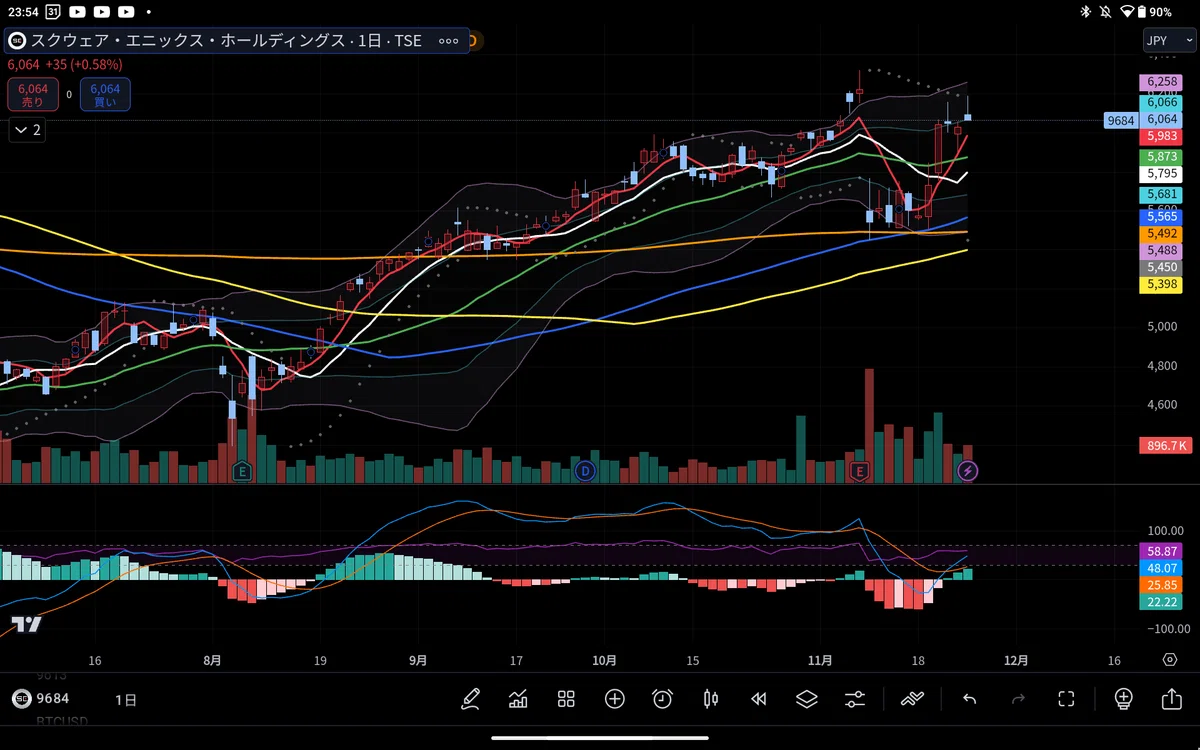Tap the 12月 label on time axis
The width and height of the screenshot is (1200, 750).
(x=1015, y=660)
